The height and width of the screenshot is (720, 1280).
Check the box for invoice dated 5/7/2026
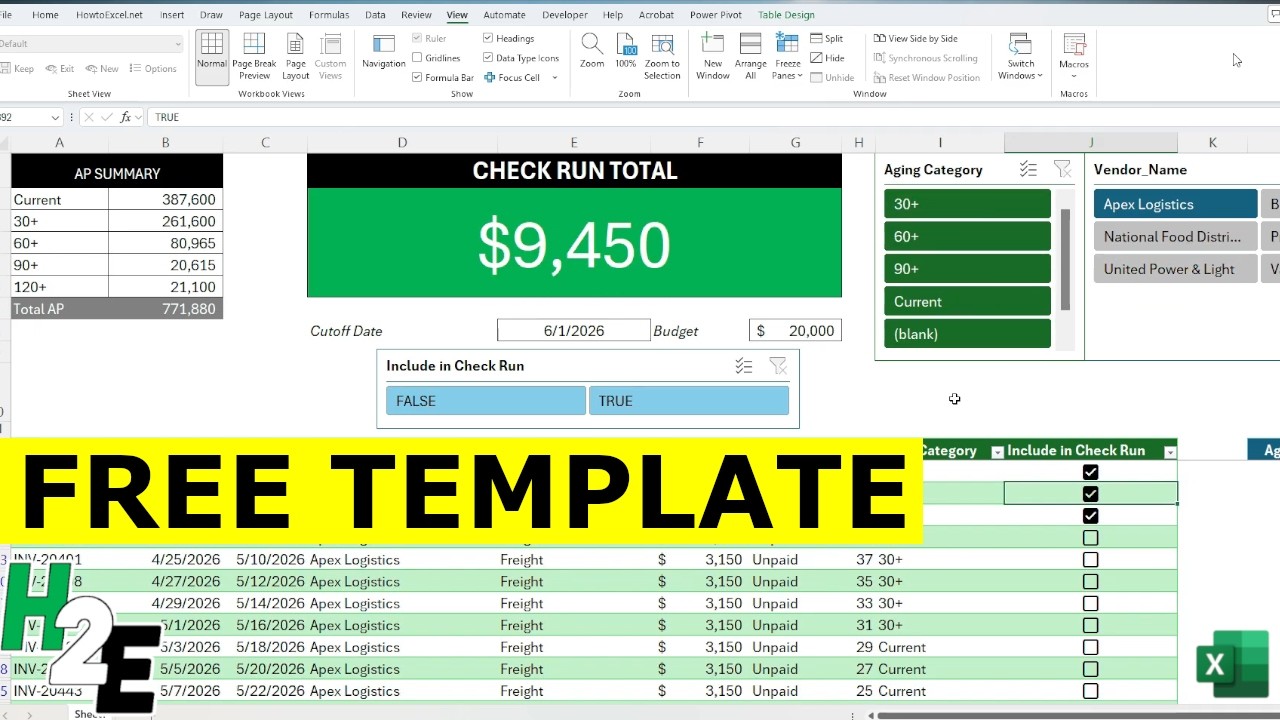click(1090, 691)
